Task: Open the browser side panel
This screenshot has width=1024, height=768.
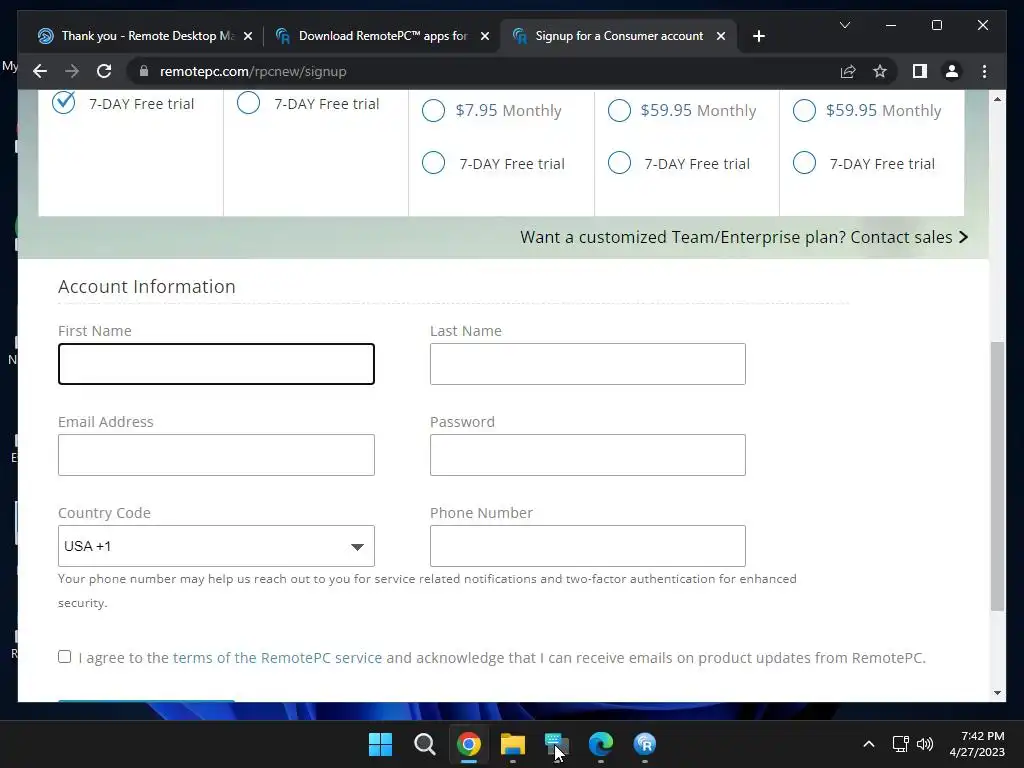Action: (x=920, y=71)
